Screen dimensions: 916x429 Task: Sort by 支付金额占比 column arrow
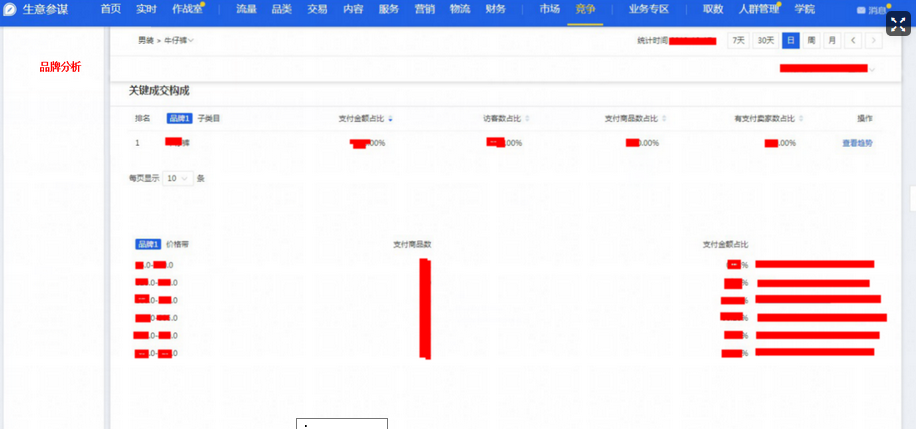click(390, 118)
